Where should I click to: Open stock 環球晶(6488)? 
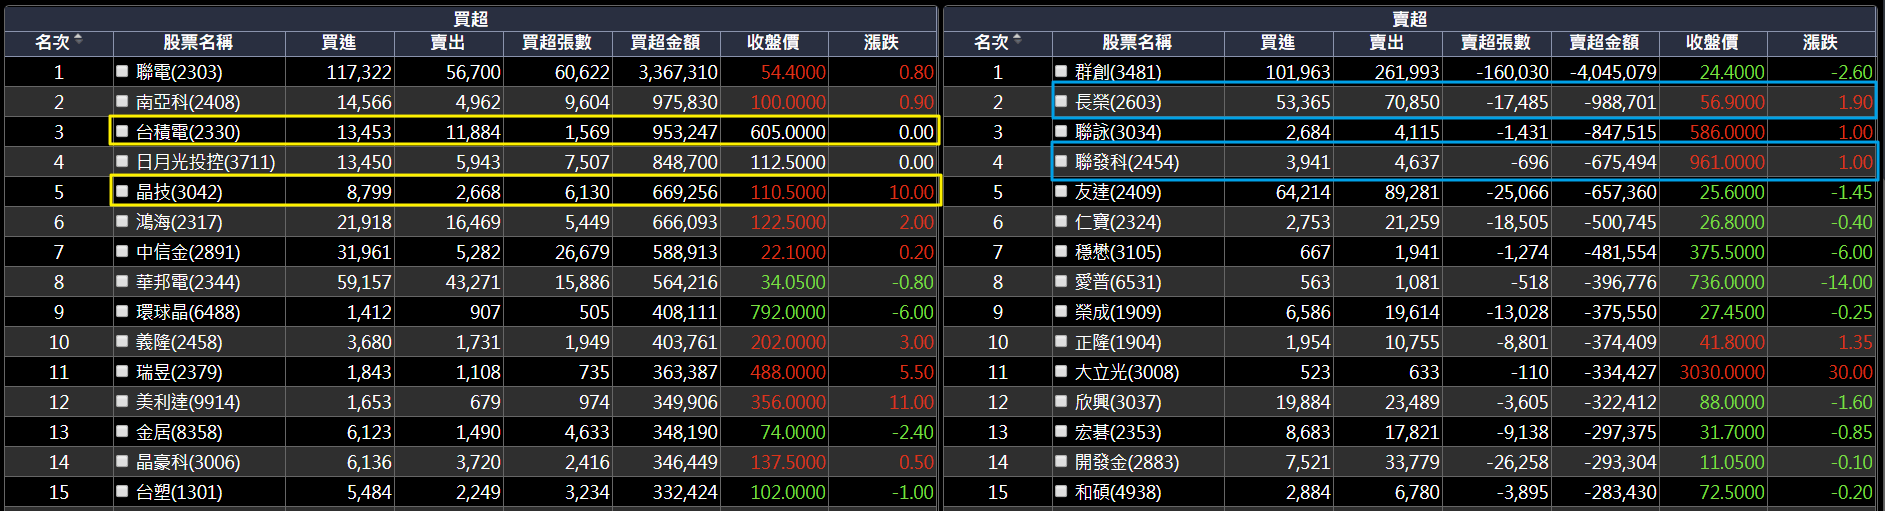click(189, 312)
